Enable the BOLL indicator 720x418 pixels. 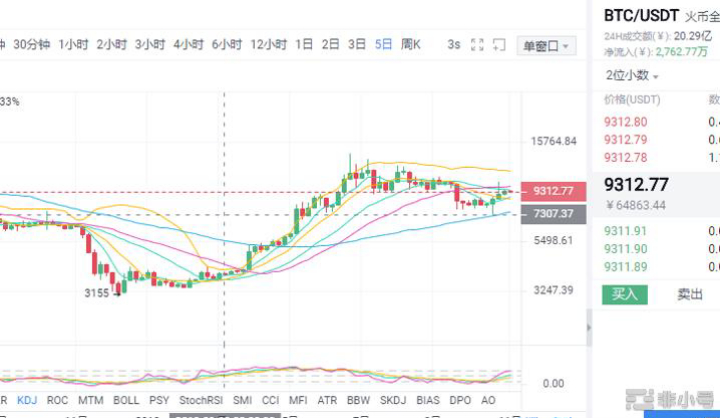pyautogui.click(x=126, y=401)
